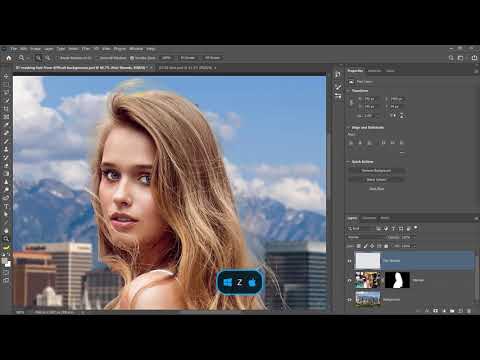480x360 pixels.
Task: Hide the Background layer
Action: click(349, 299)
